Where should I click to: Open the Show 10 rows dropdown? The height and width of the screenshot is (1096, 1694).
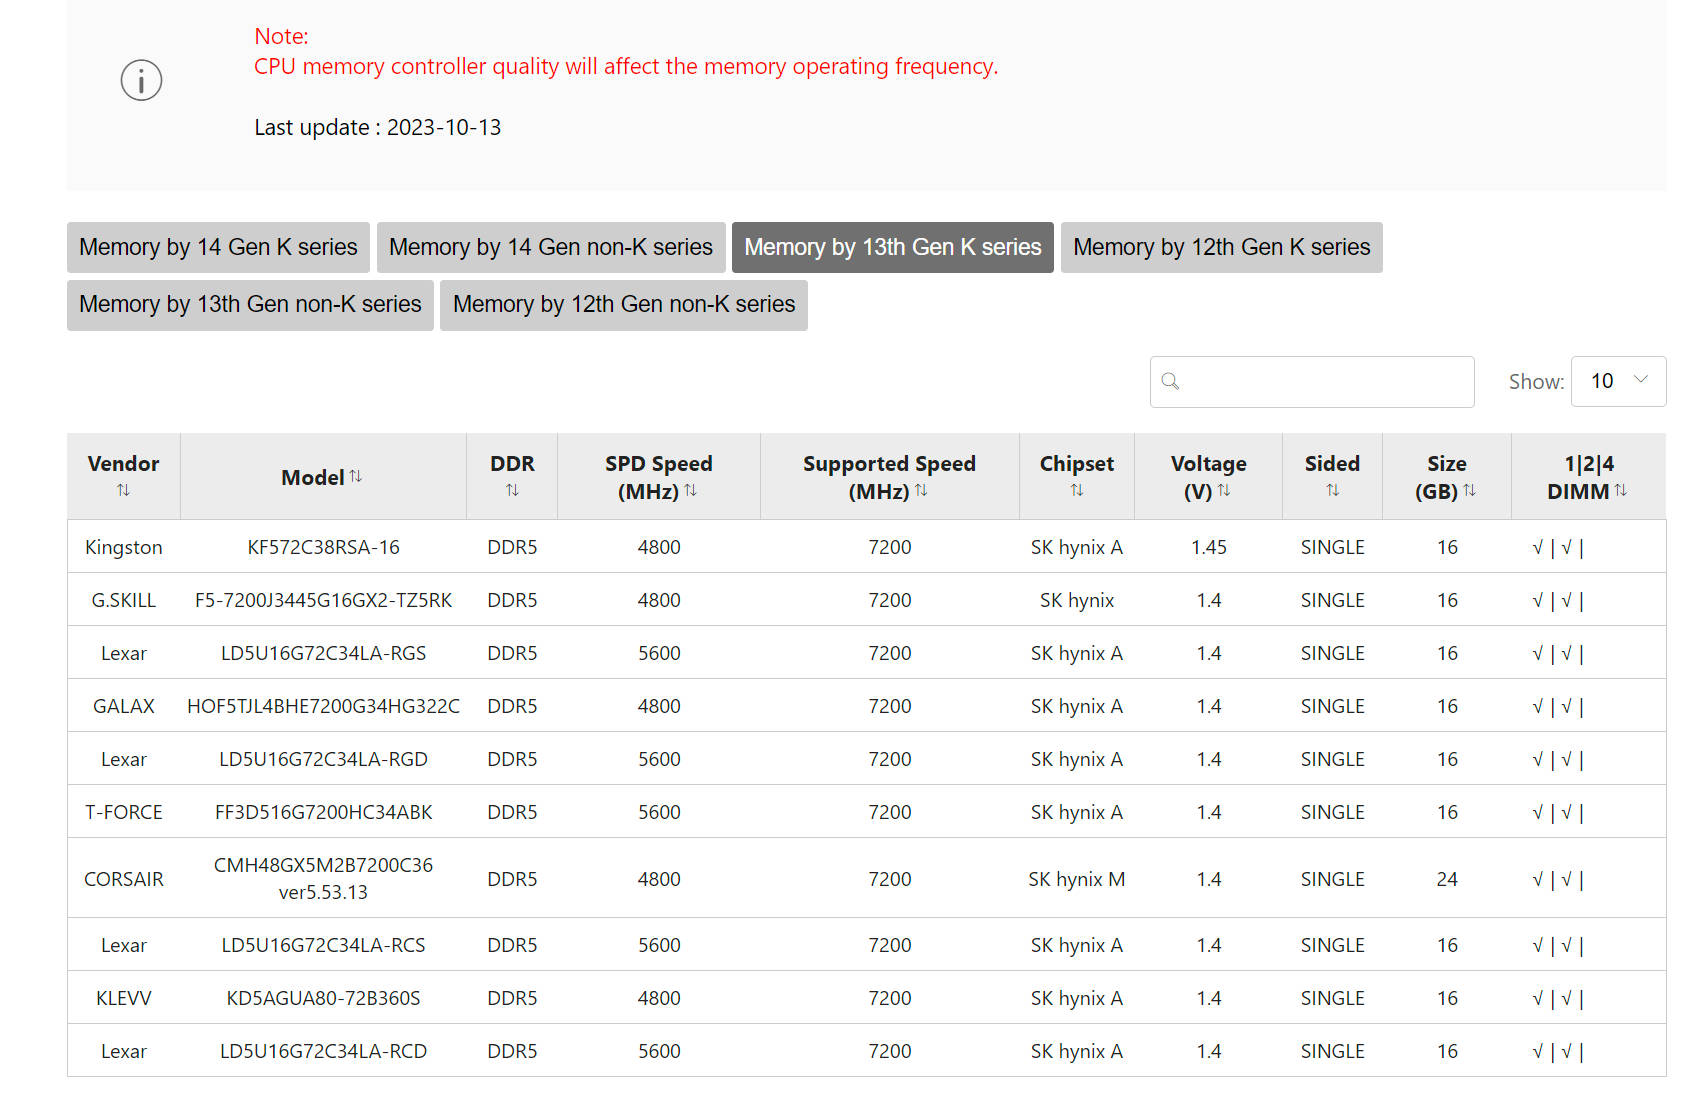pos(1618,381)
